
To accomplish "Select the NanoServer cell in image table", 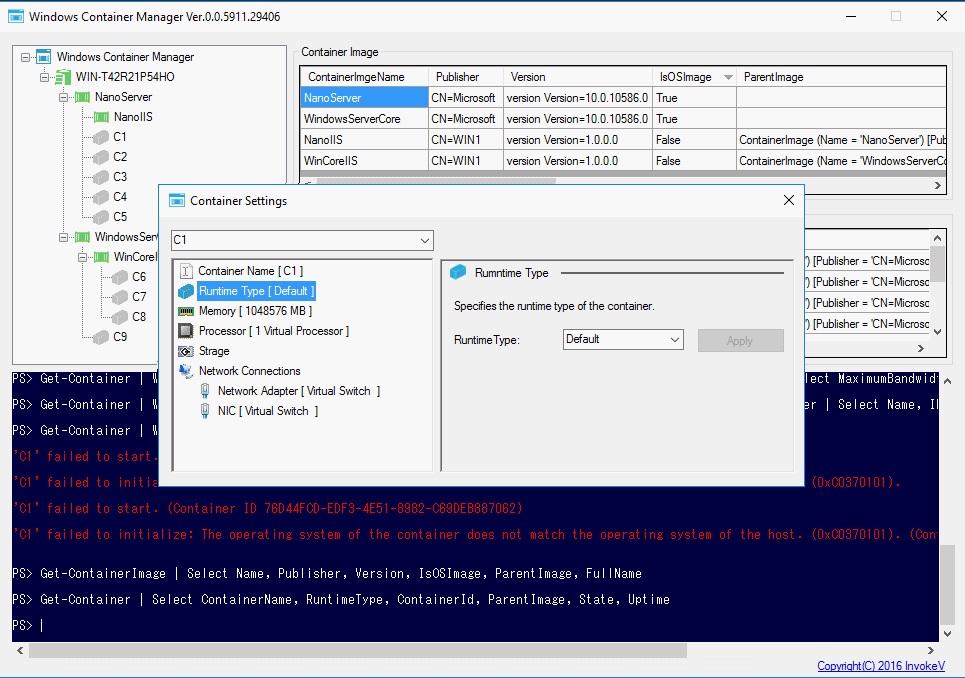I will [x=364, y=98].
